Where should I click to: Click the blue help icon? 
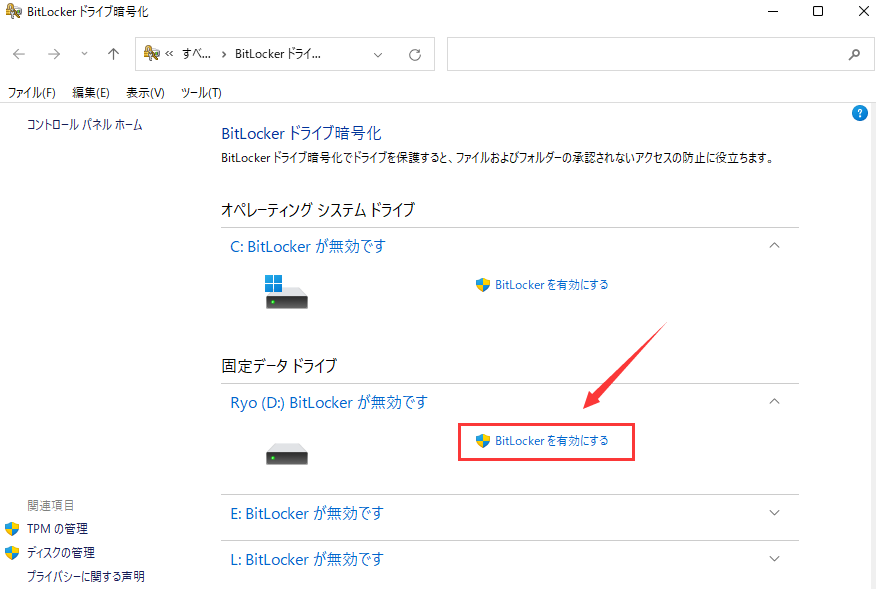point(860,113)
